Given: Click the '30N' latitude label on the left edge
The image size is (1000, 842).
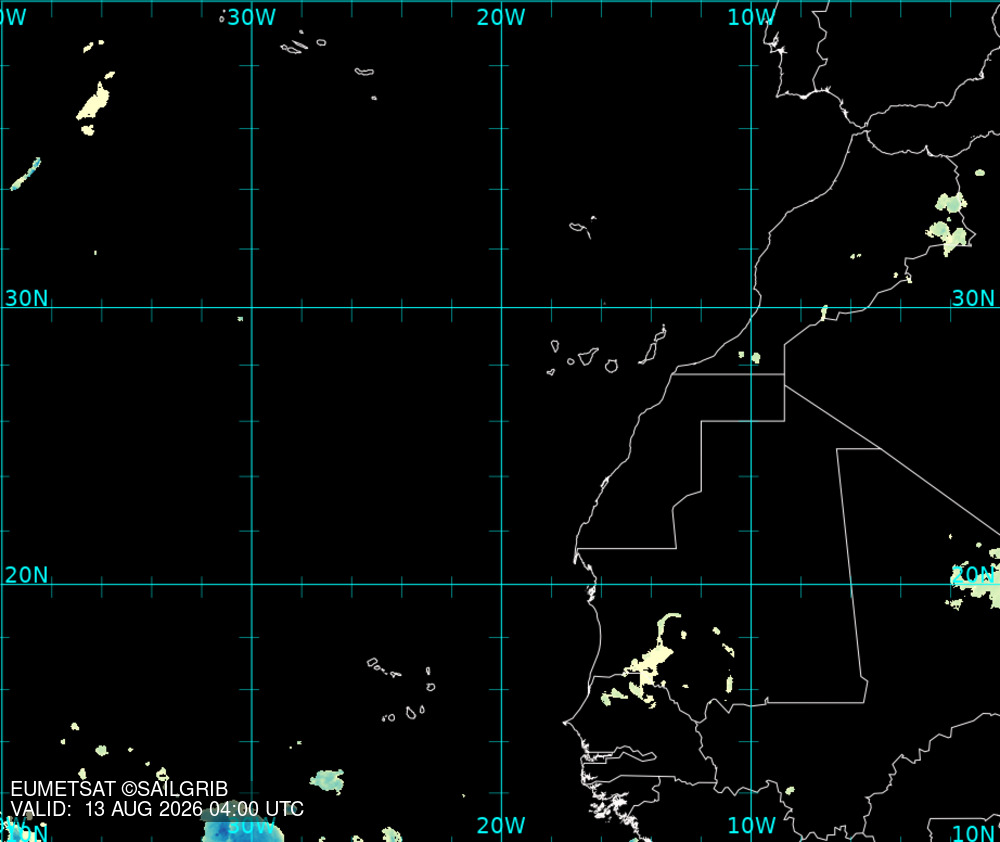Looking at the screenshot, I should (x=26, y=298).
